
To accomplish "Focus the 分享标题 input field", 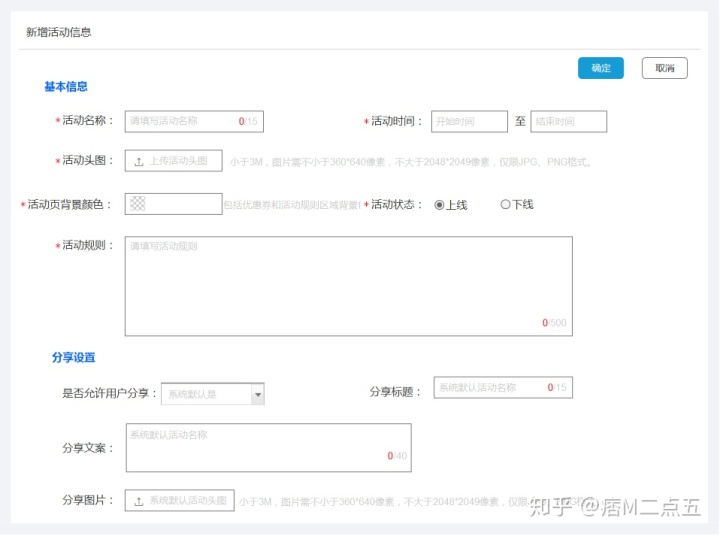I will click(503, 388).
